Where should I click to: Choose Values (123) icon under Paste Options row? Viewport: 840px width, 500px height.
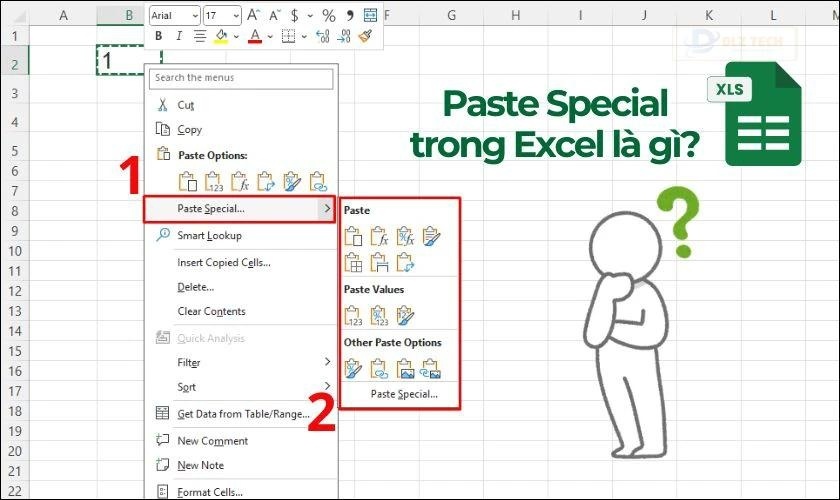(214, 182)
